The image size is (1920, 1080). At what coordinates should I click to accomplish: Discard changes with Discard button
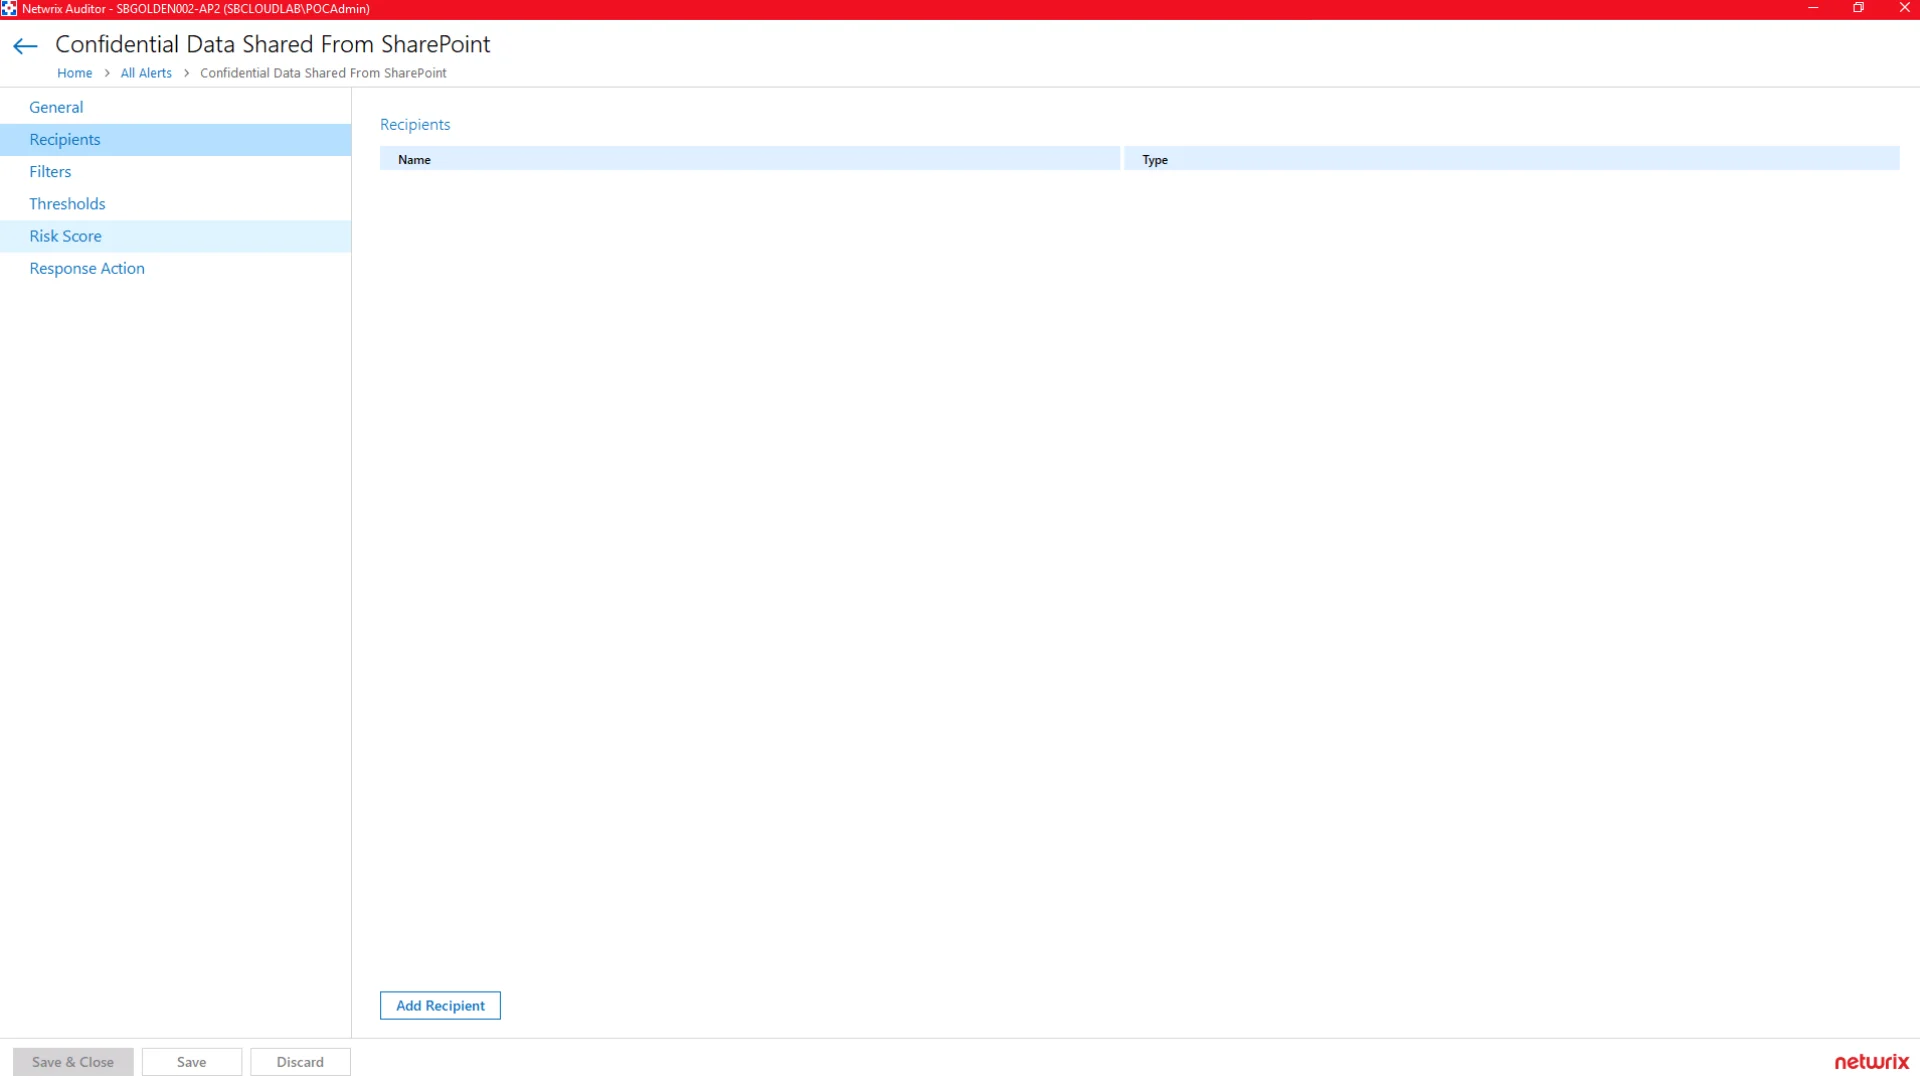click(300, 1062)
